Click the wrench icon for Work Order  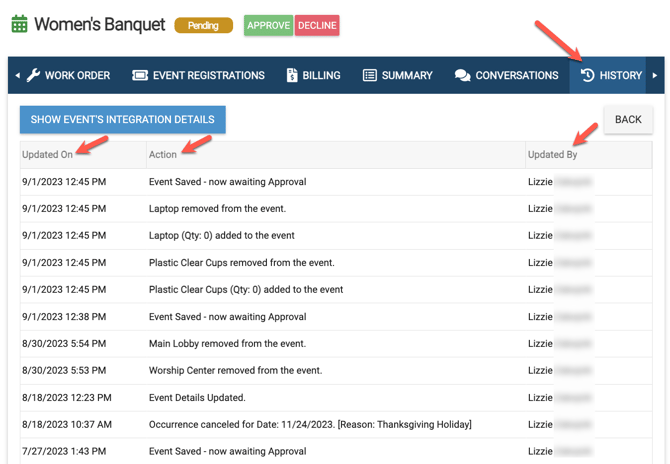pyautogui.click(x=33, y=75)
